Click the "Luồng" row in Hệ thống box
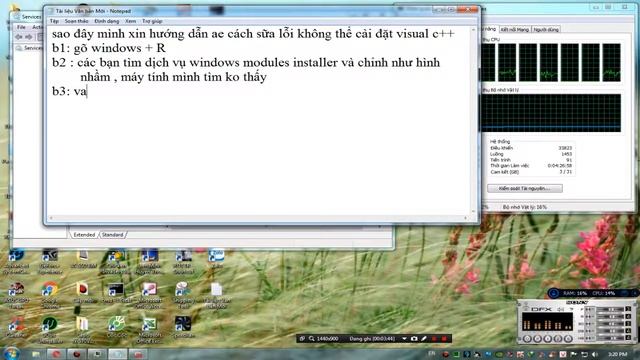The height and width of the screenshot is (360, 640). (531, 154)
